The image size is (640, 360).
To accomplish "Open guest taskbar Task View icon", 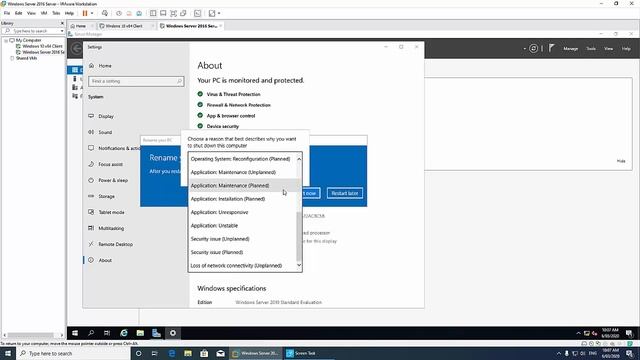I will (x=107, y=333).
